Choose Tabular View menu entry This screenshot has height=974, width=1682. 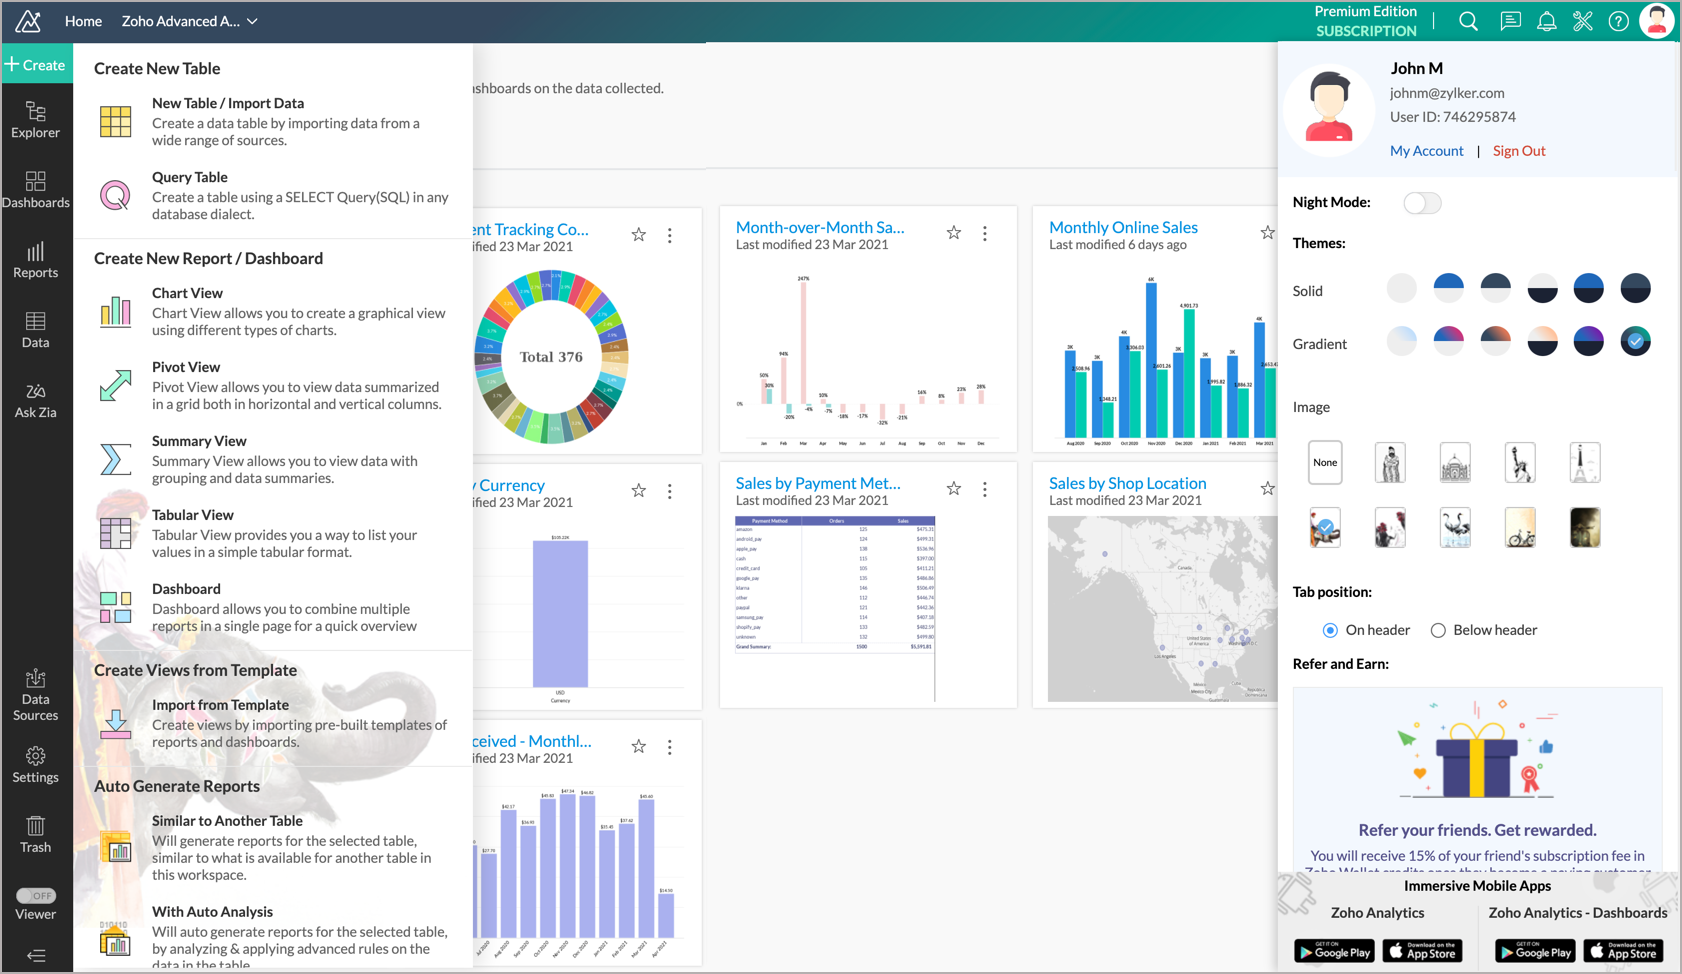(273, 533)
